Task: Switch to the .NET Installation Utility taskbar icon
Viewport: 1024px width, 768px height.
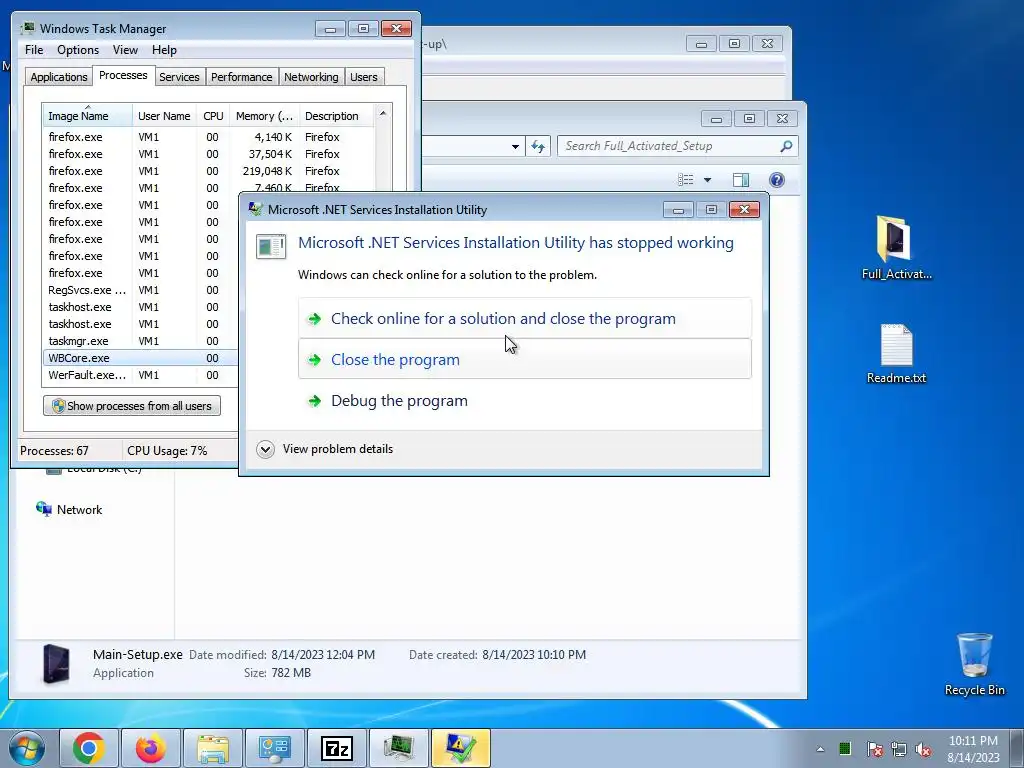Action: (x=461, y=748)
